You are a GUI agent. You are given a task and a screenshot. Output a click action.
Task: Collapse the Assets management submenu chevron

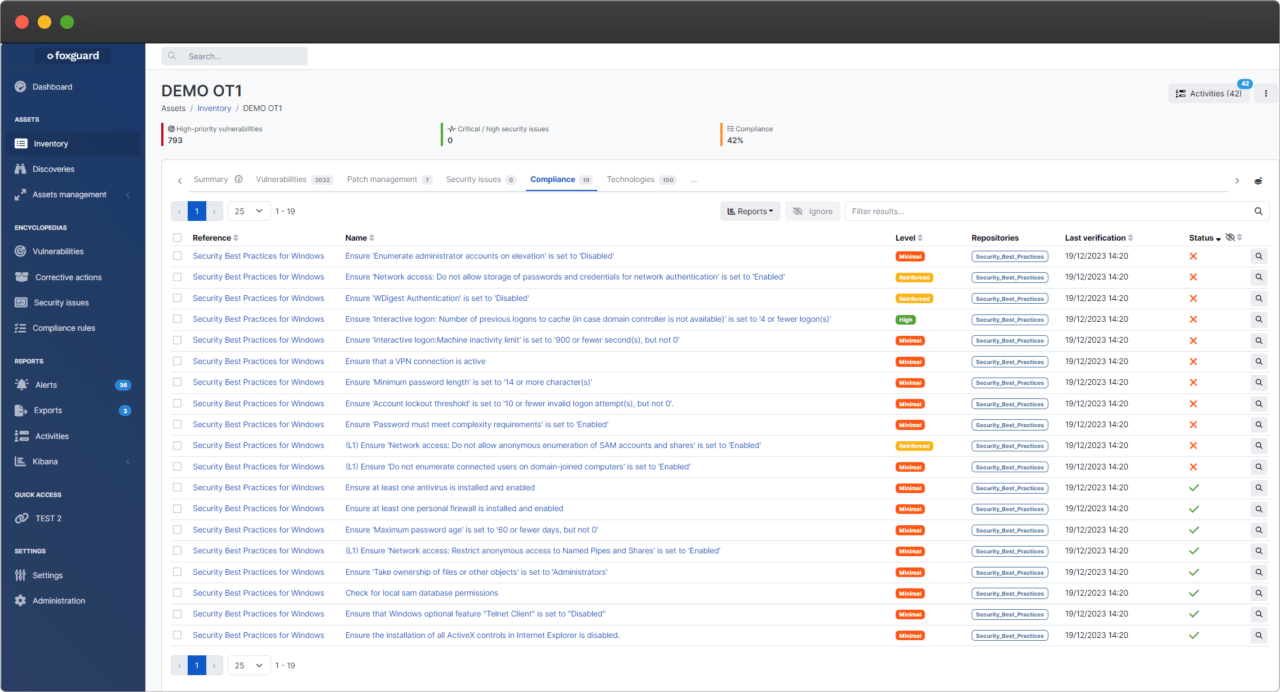pos(127,194)
